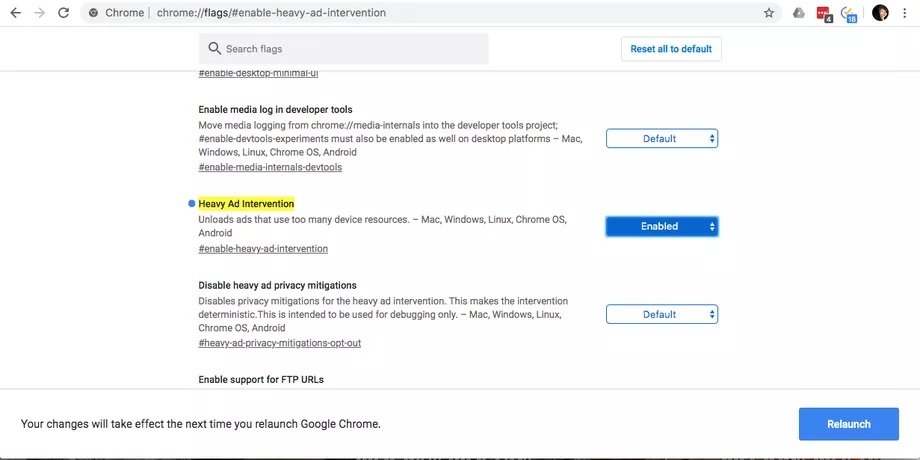Open the Heavy Ad Intervention Enabled dropdown
Image resolution: width=920 pixels, height=460 pixels.
point(661,227)
